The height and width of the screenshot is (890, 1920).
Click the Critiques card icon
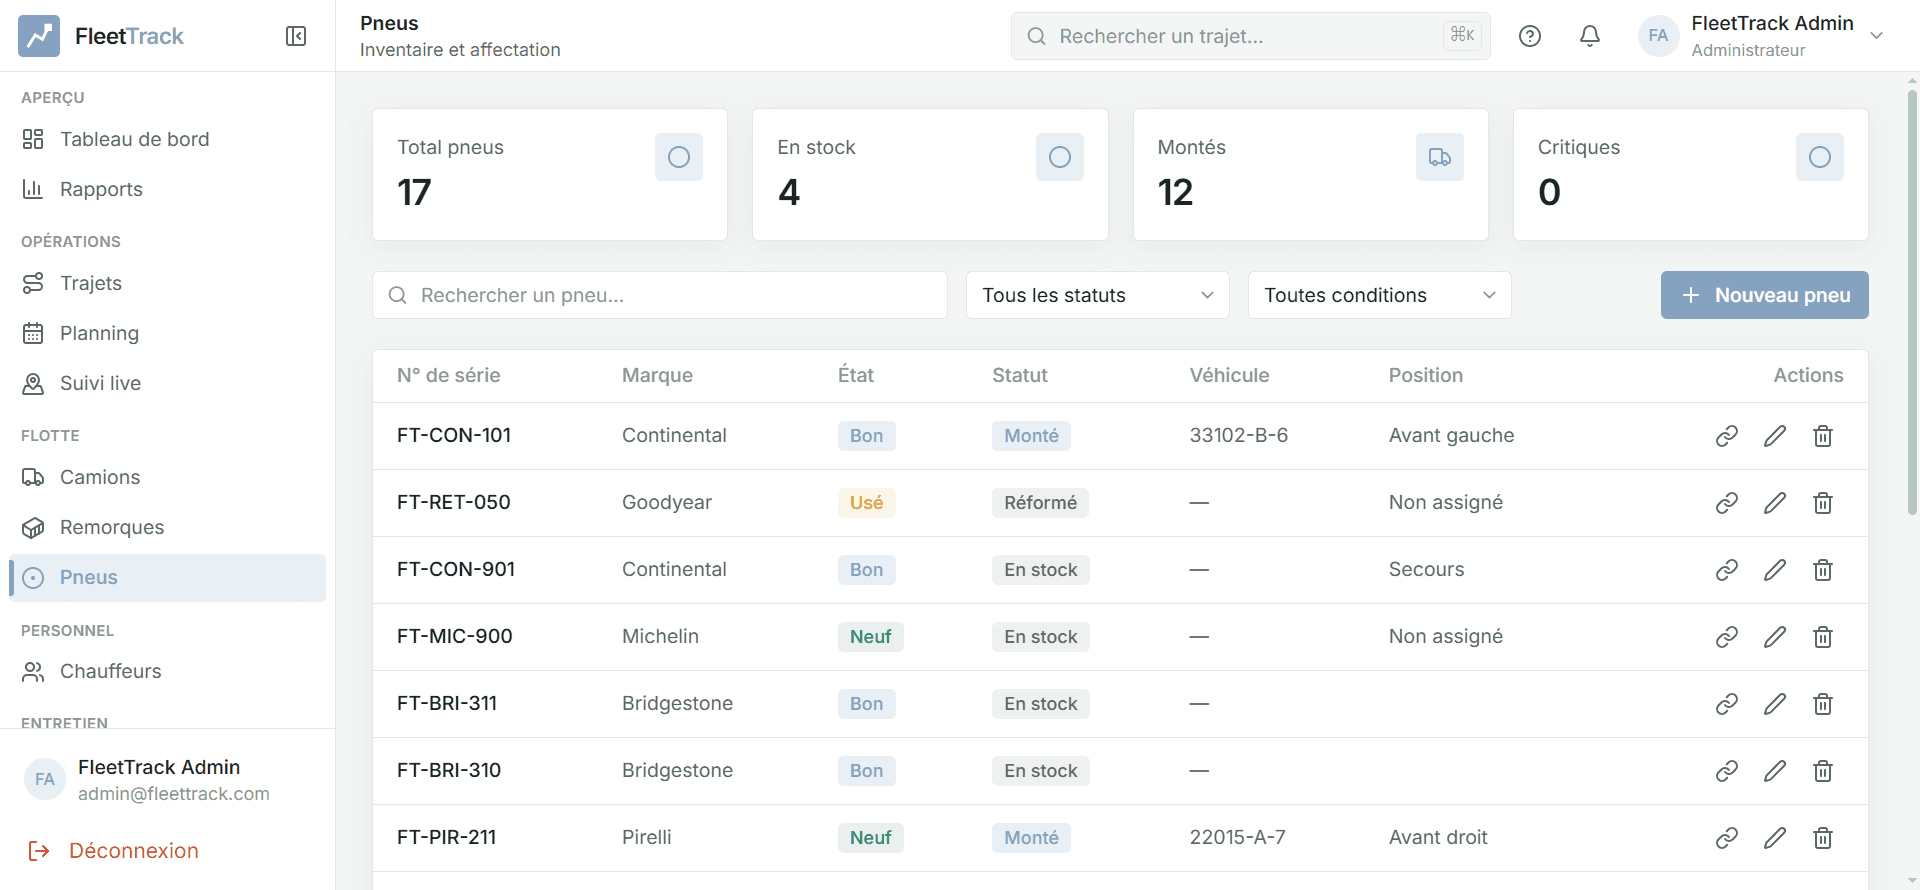[x=1820, y=157]
